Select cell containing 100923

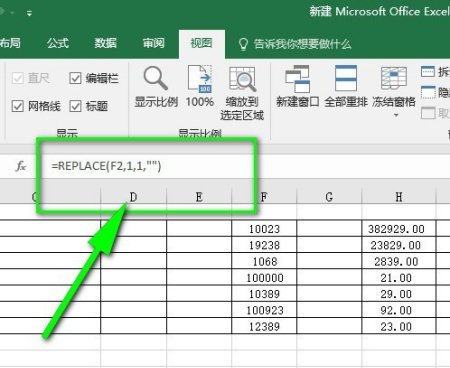pyautogui.click(x=264, y=310)
